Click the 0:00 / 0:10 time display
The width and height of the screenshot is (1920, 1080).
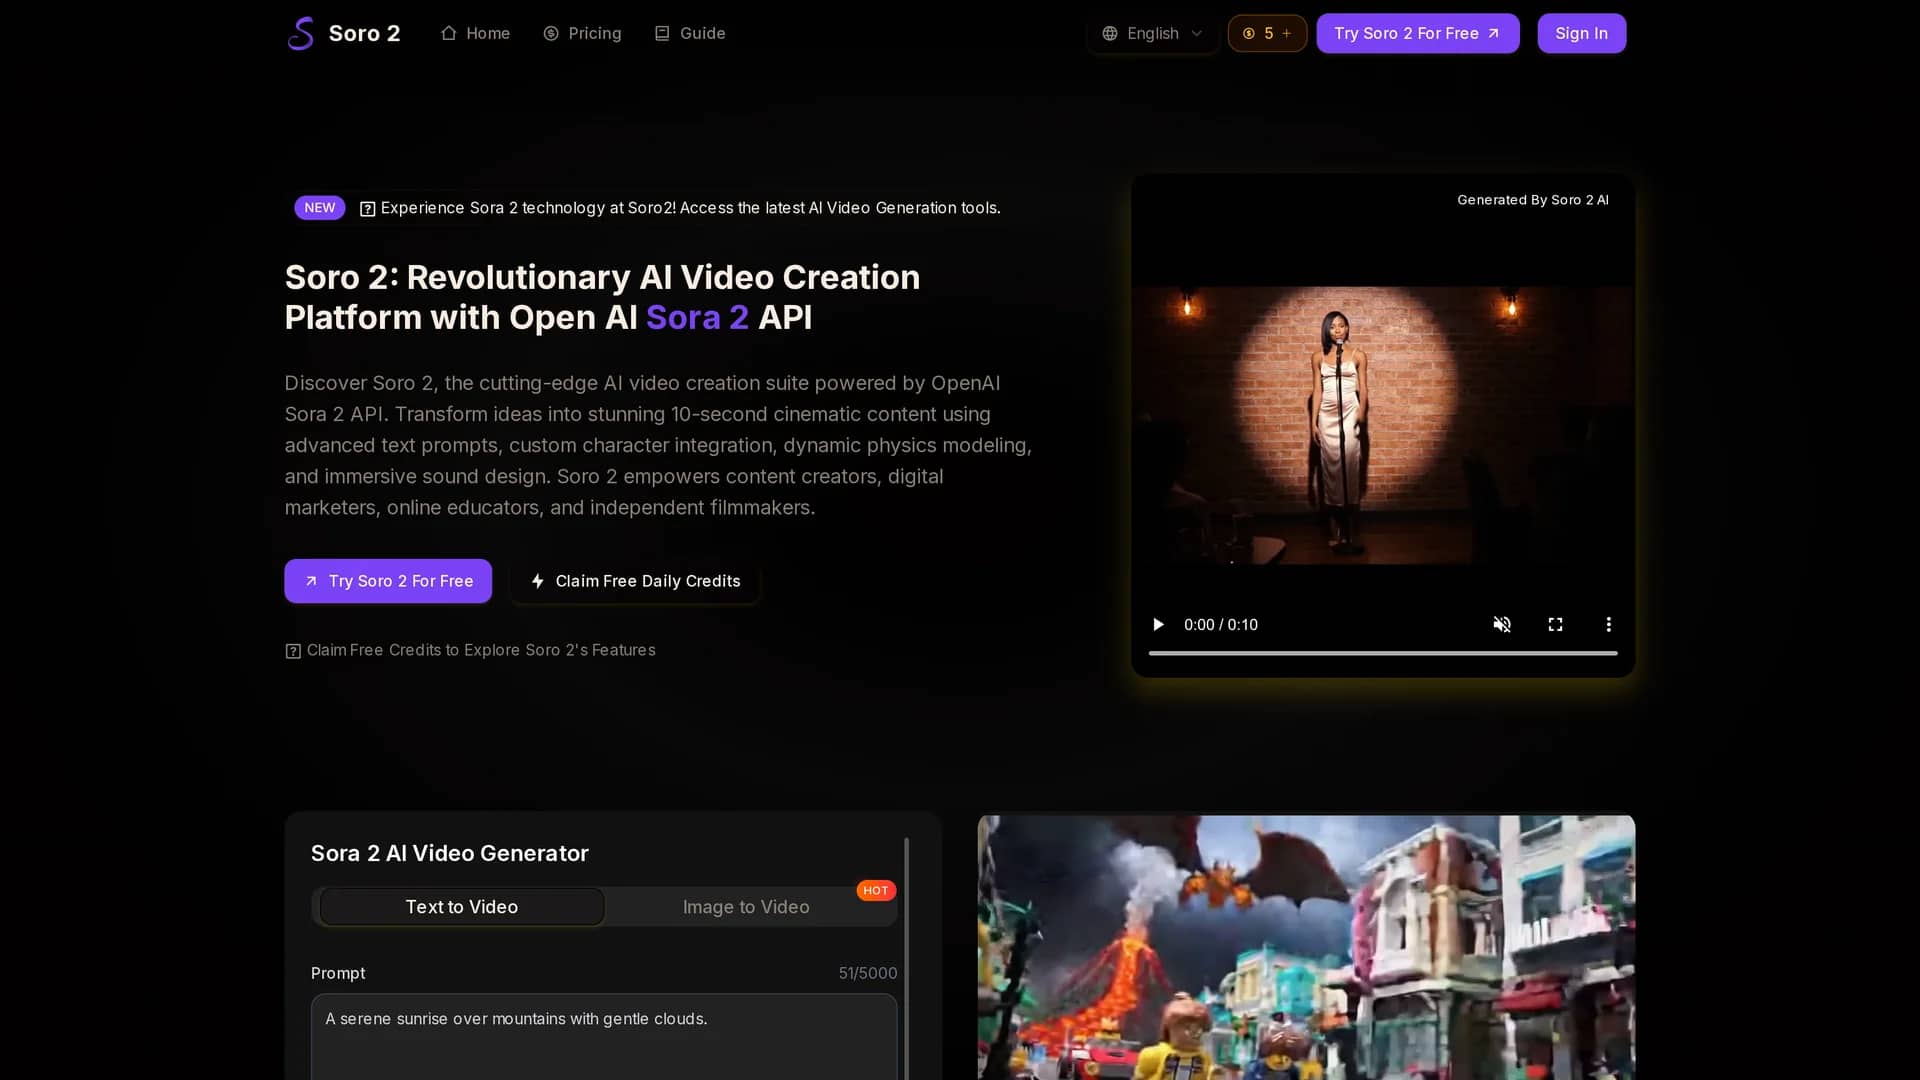pos(1221,624)
